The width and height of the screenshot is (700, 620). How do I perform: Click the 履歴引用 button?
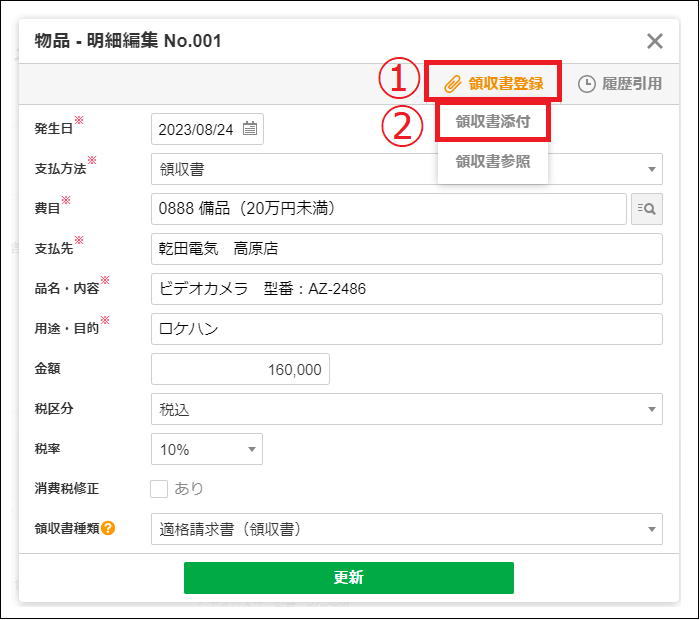[x=620, y=83]
